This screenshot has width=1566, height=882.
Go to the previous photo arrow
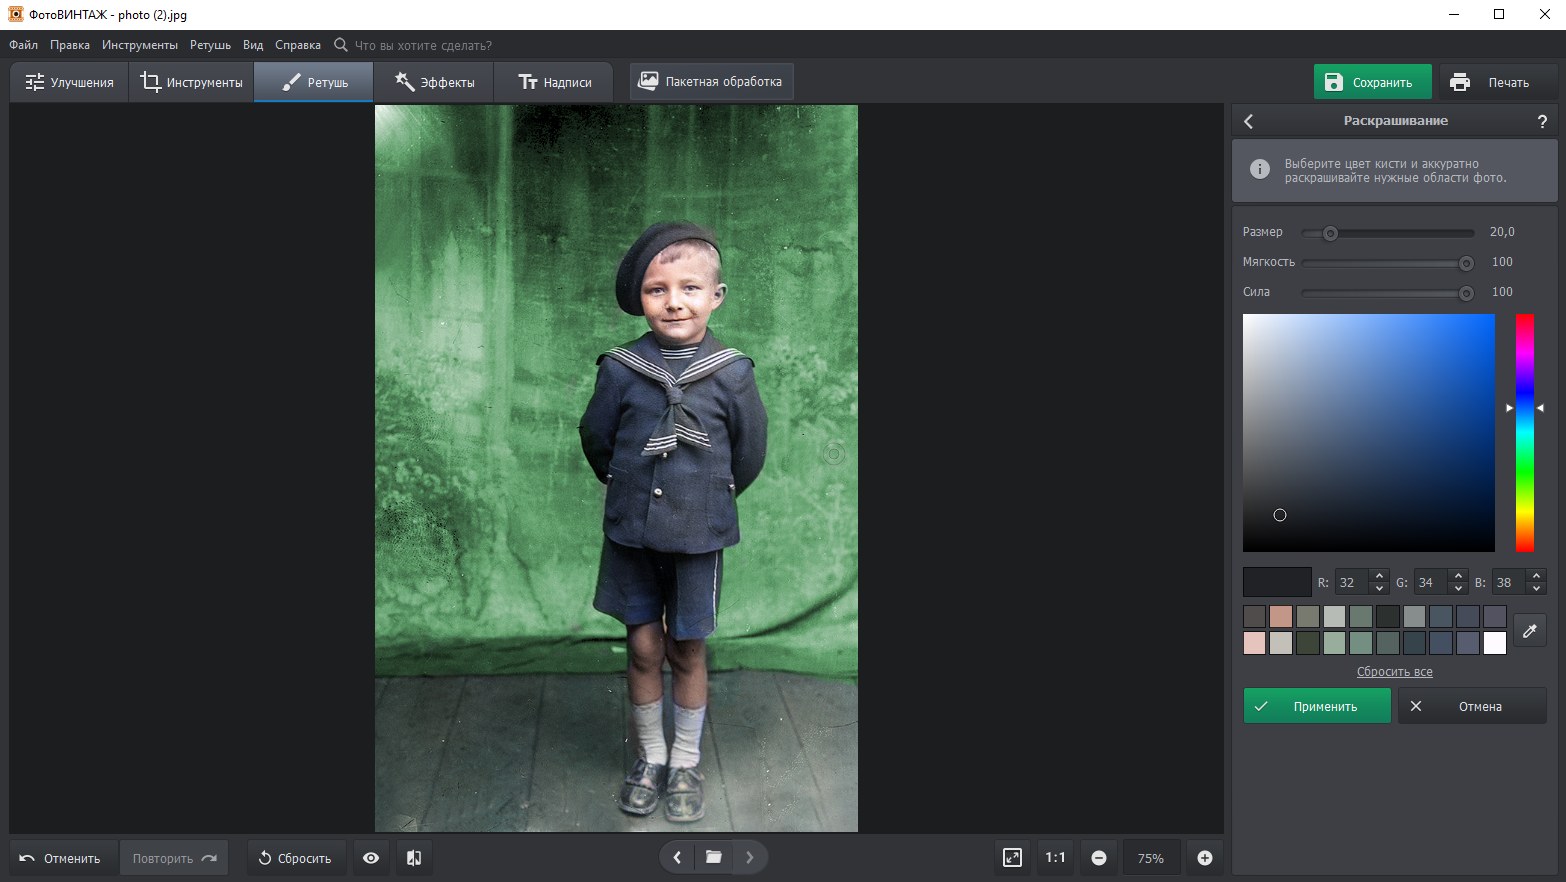(677, 857)
